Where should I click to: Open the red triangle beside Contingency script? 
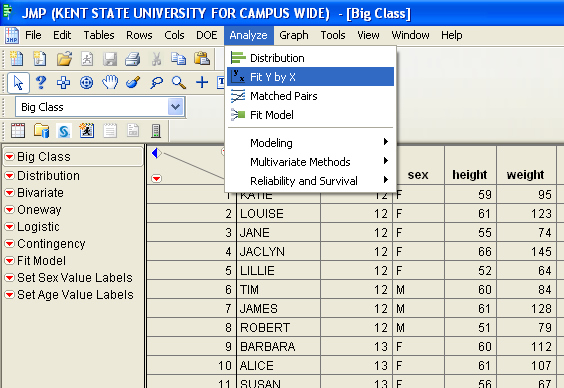click(10, 244)
